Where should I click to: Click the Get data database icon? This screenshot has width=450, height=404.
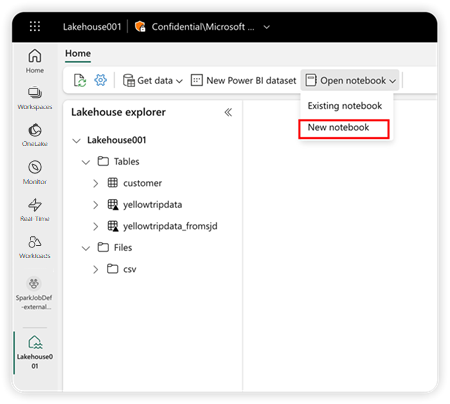(x=129, y=80)
